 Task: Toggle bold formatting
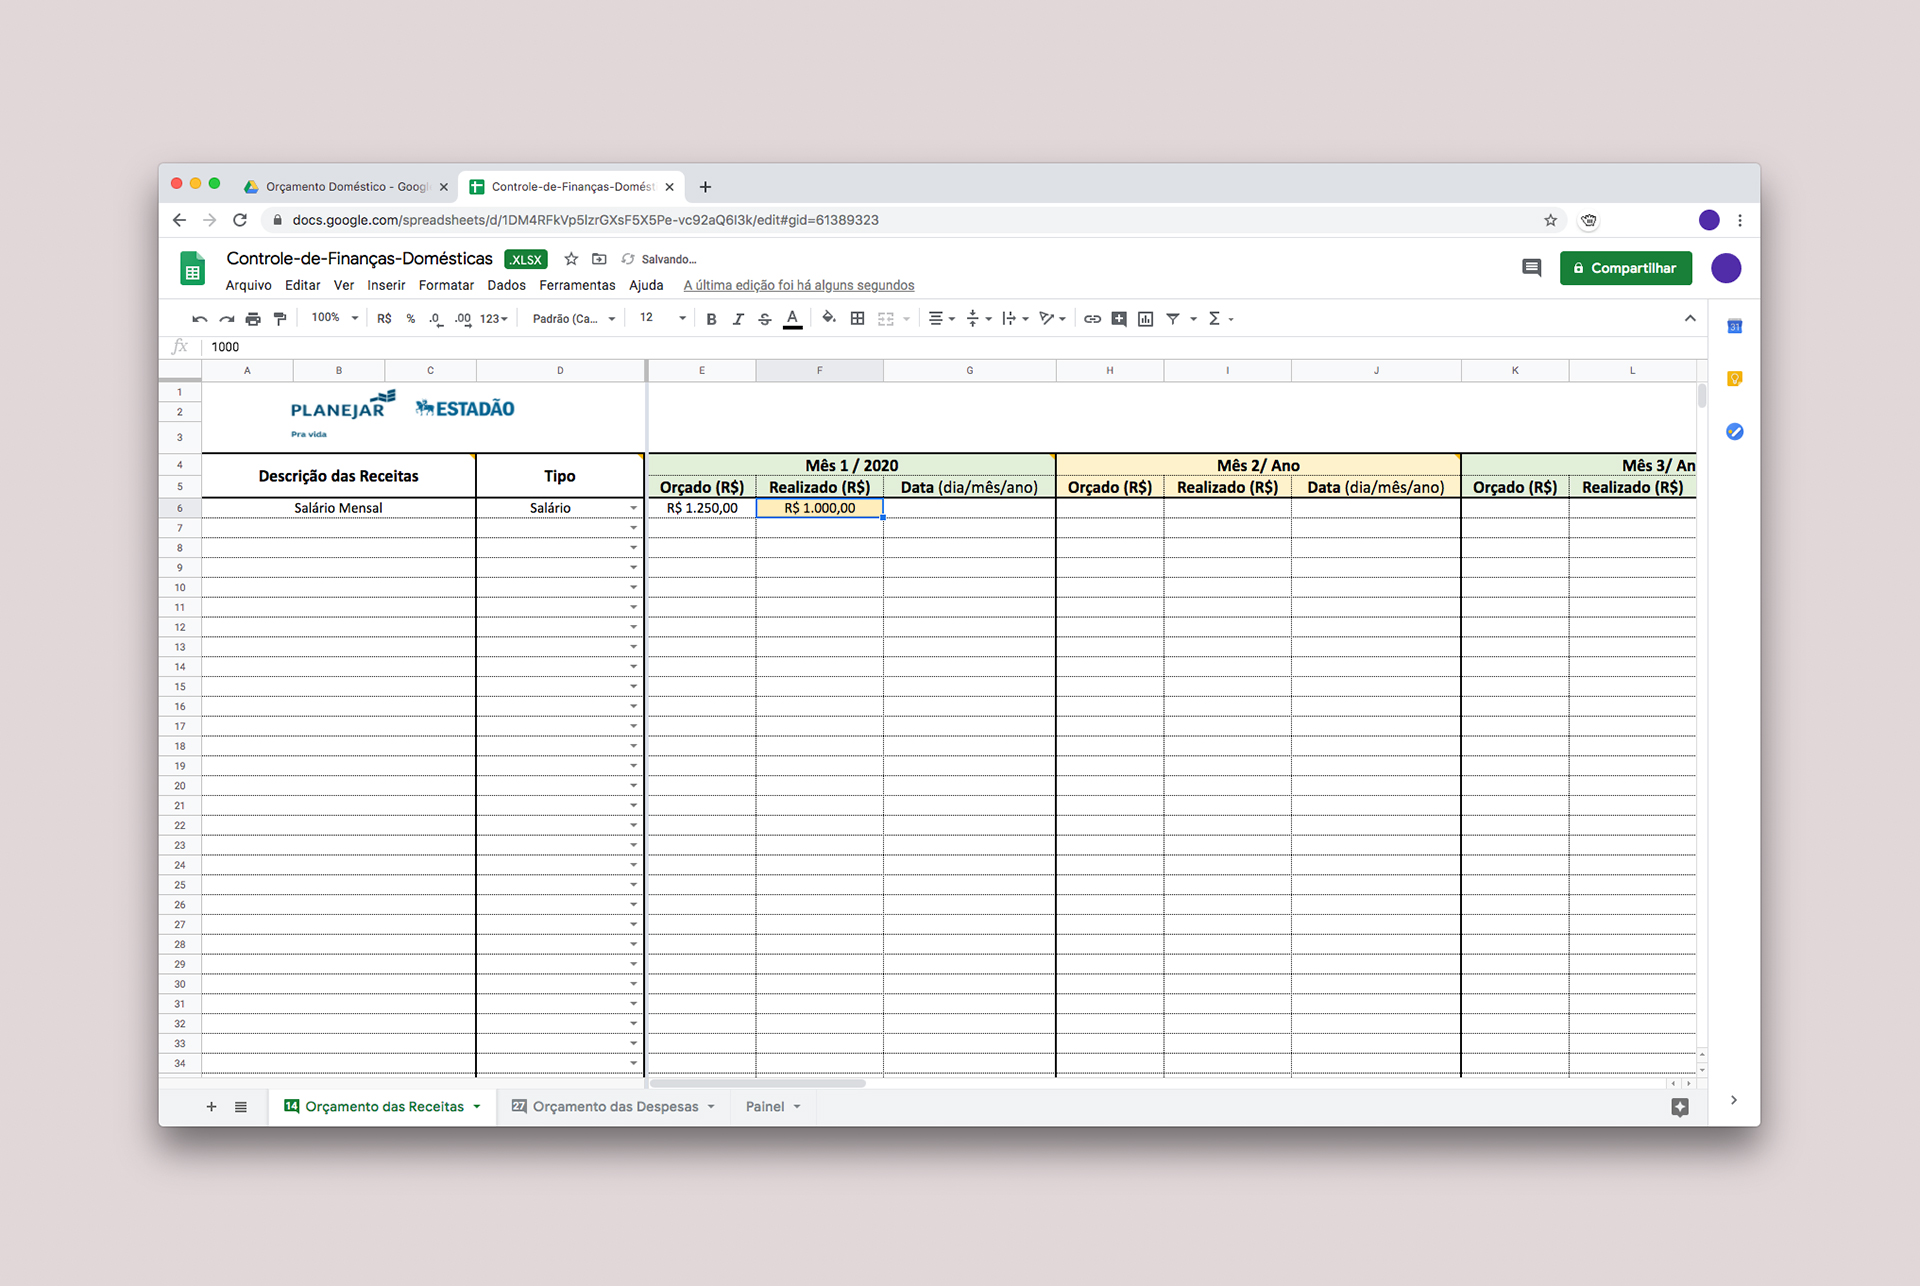coord(711,319)
